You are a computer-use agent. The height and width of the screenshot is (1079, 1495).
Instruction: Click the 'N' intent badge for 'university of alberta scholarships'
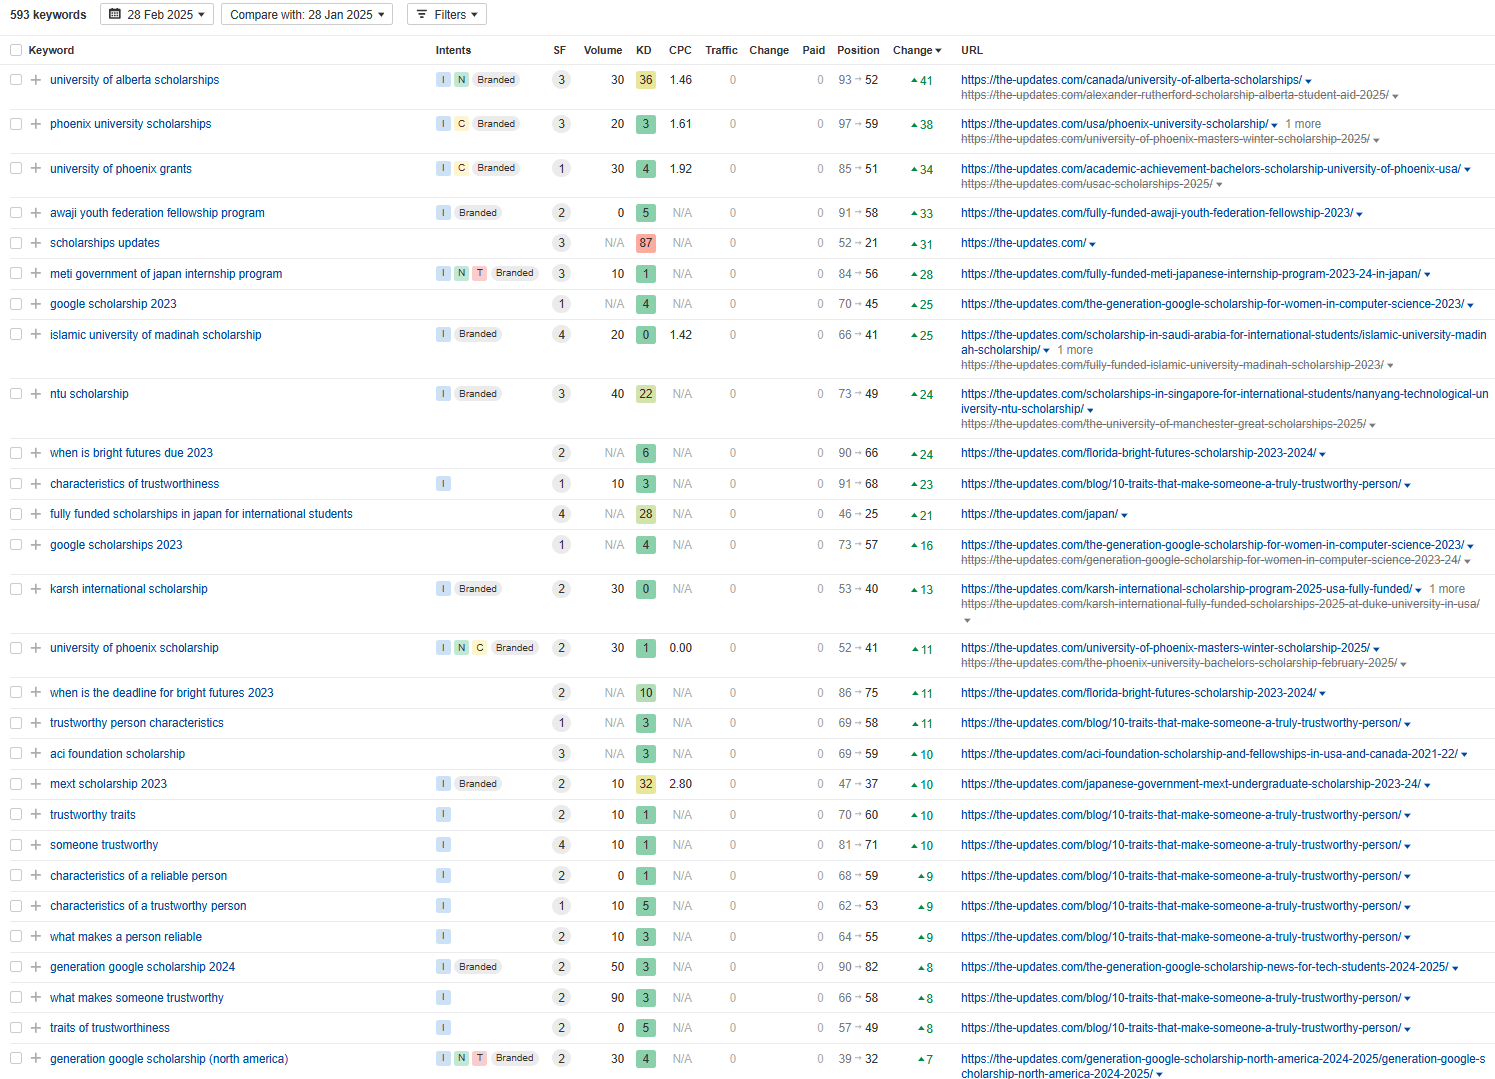[x=461, y=80]
